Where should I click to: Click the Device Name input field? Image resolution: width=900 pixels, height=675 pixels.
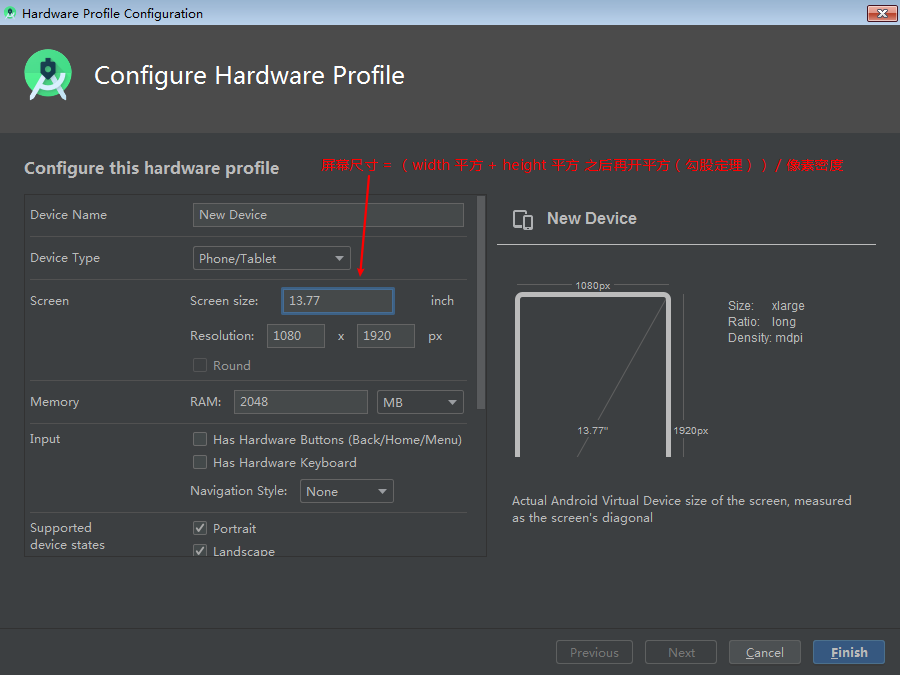point(328,215)
